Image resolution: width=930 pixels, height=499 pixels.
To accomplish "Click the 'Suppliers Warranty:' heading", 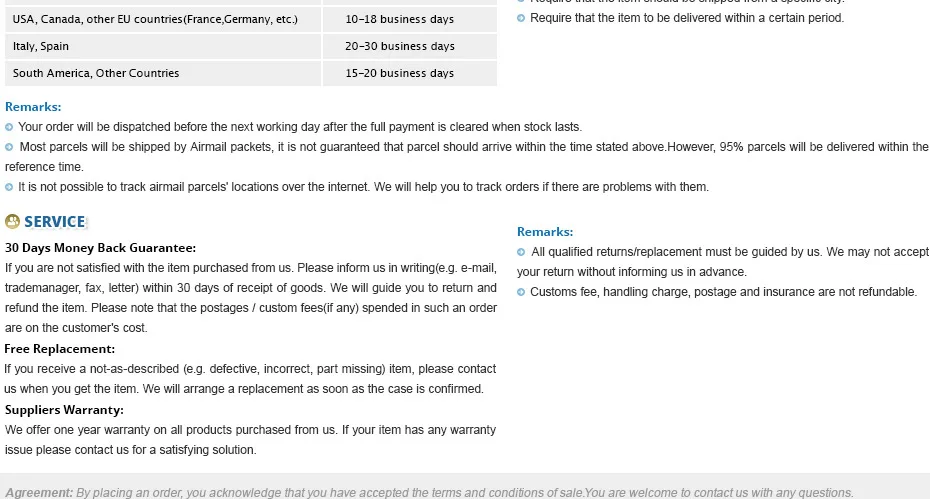I will tap(64, 410).
